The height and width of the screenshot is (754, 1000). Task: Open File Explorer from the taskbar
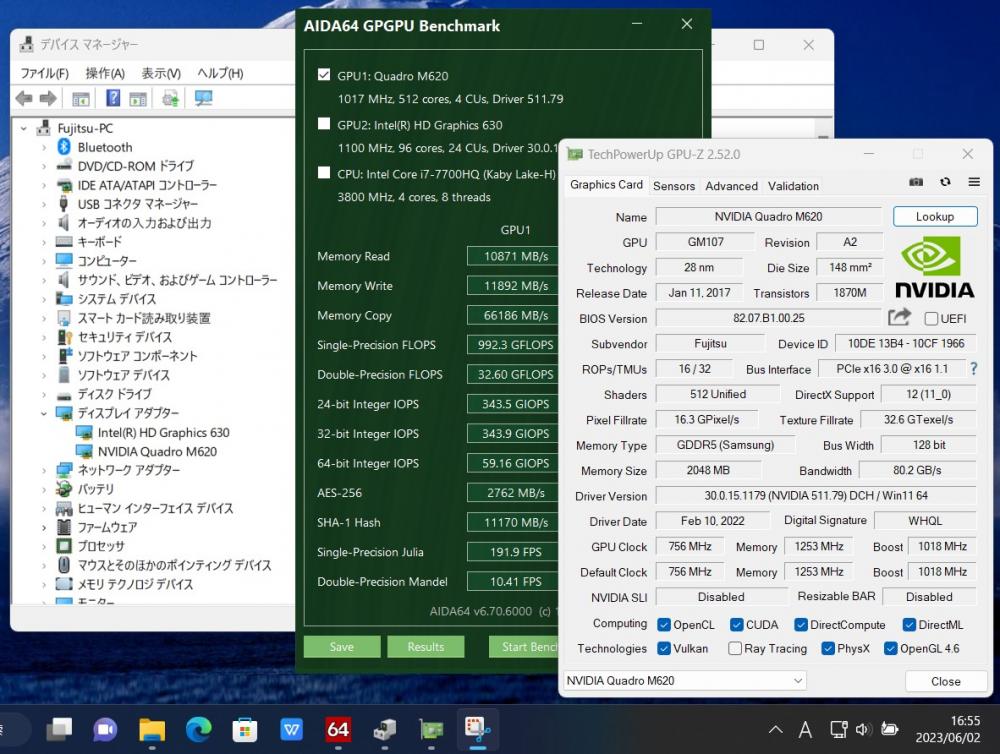click(152, 729)
